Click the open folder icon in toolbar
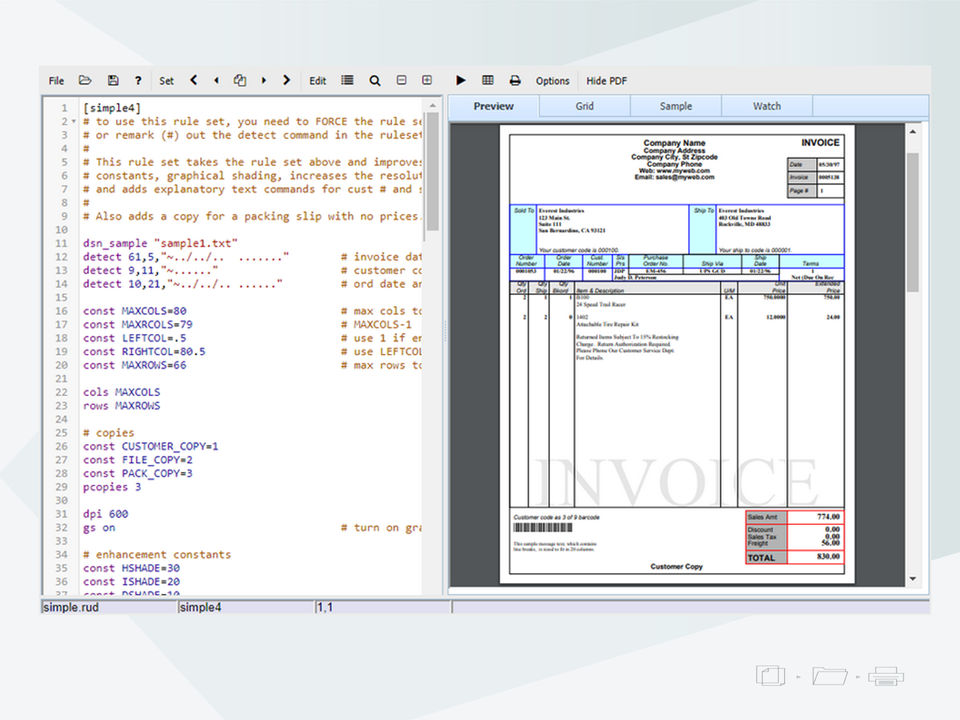Image resolution: width=960 pixels, height=720 pixels. click(x=85, y=80)
